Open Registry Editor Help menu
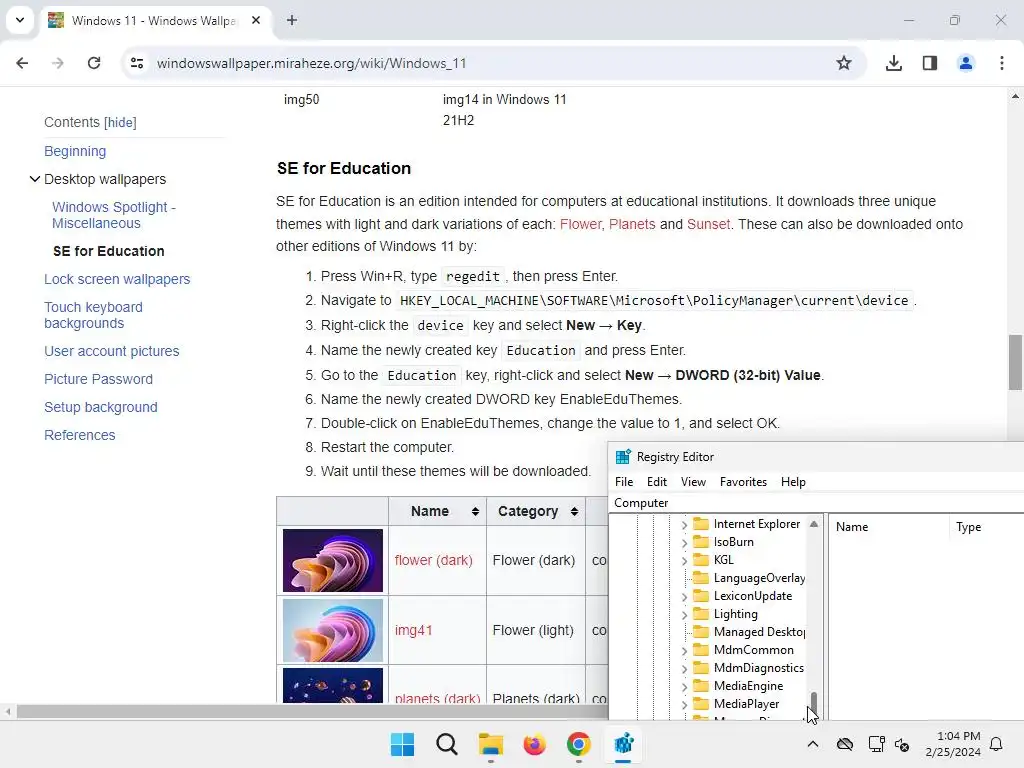The width and height of the screenshot is (1024, 768). click(x=793, y=481)
